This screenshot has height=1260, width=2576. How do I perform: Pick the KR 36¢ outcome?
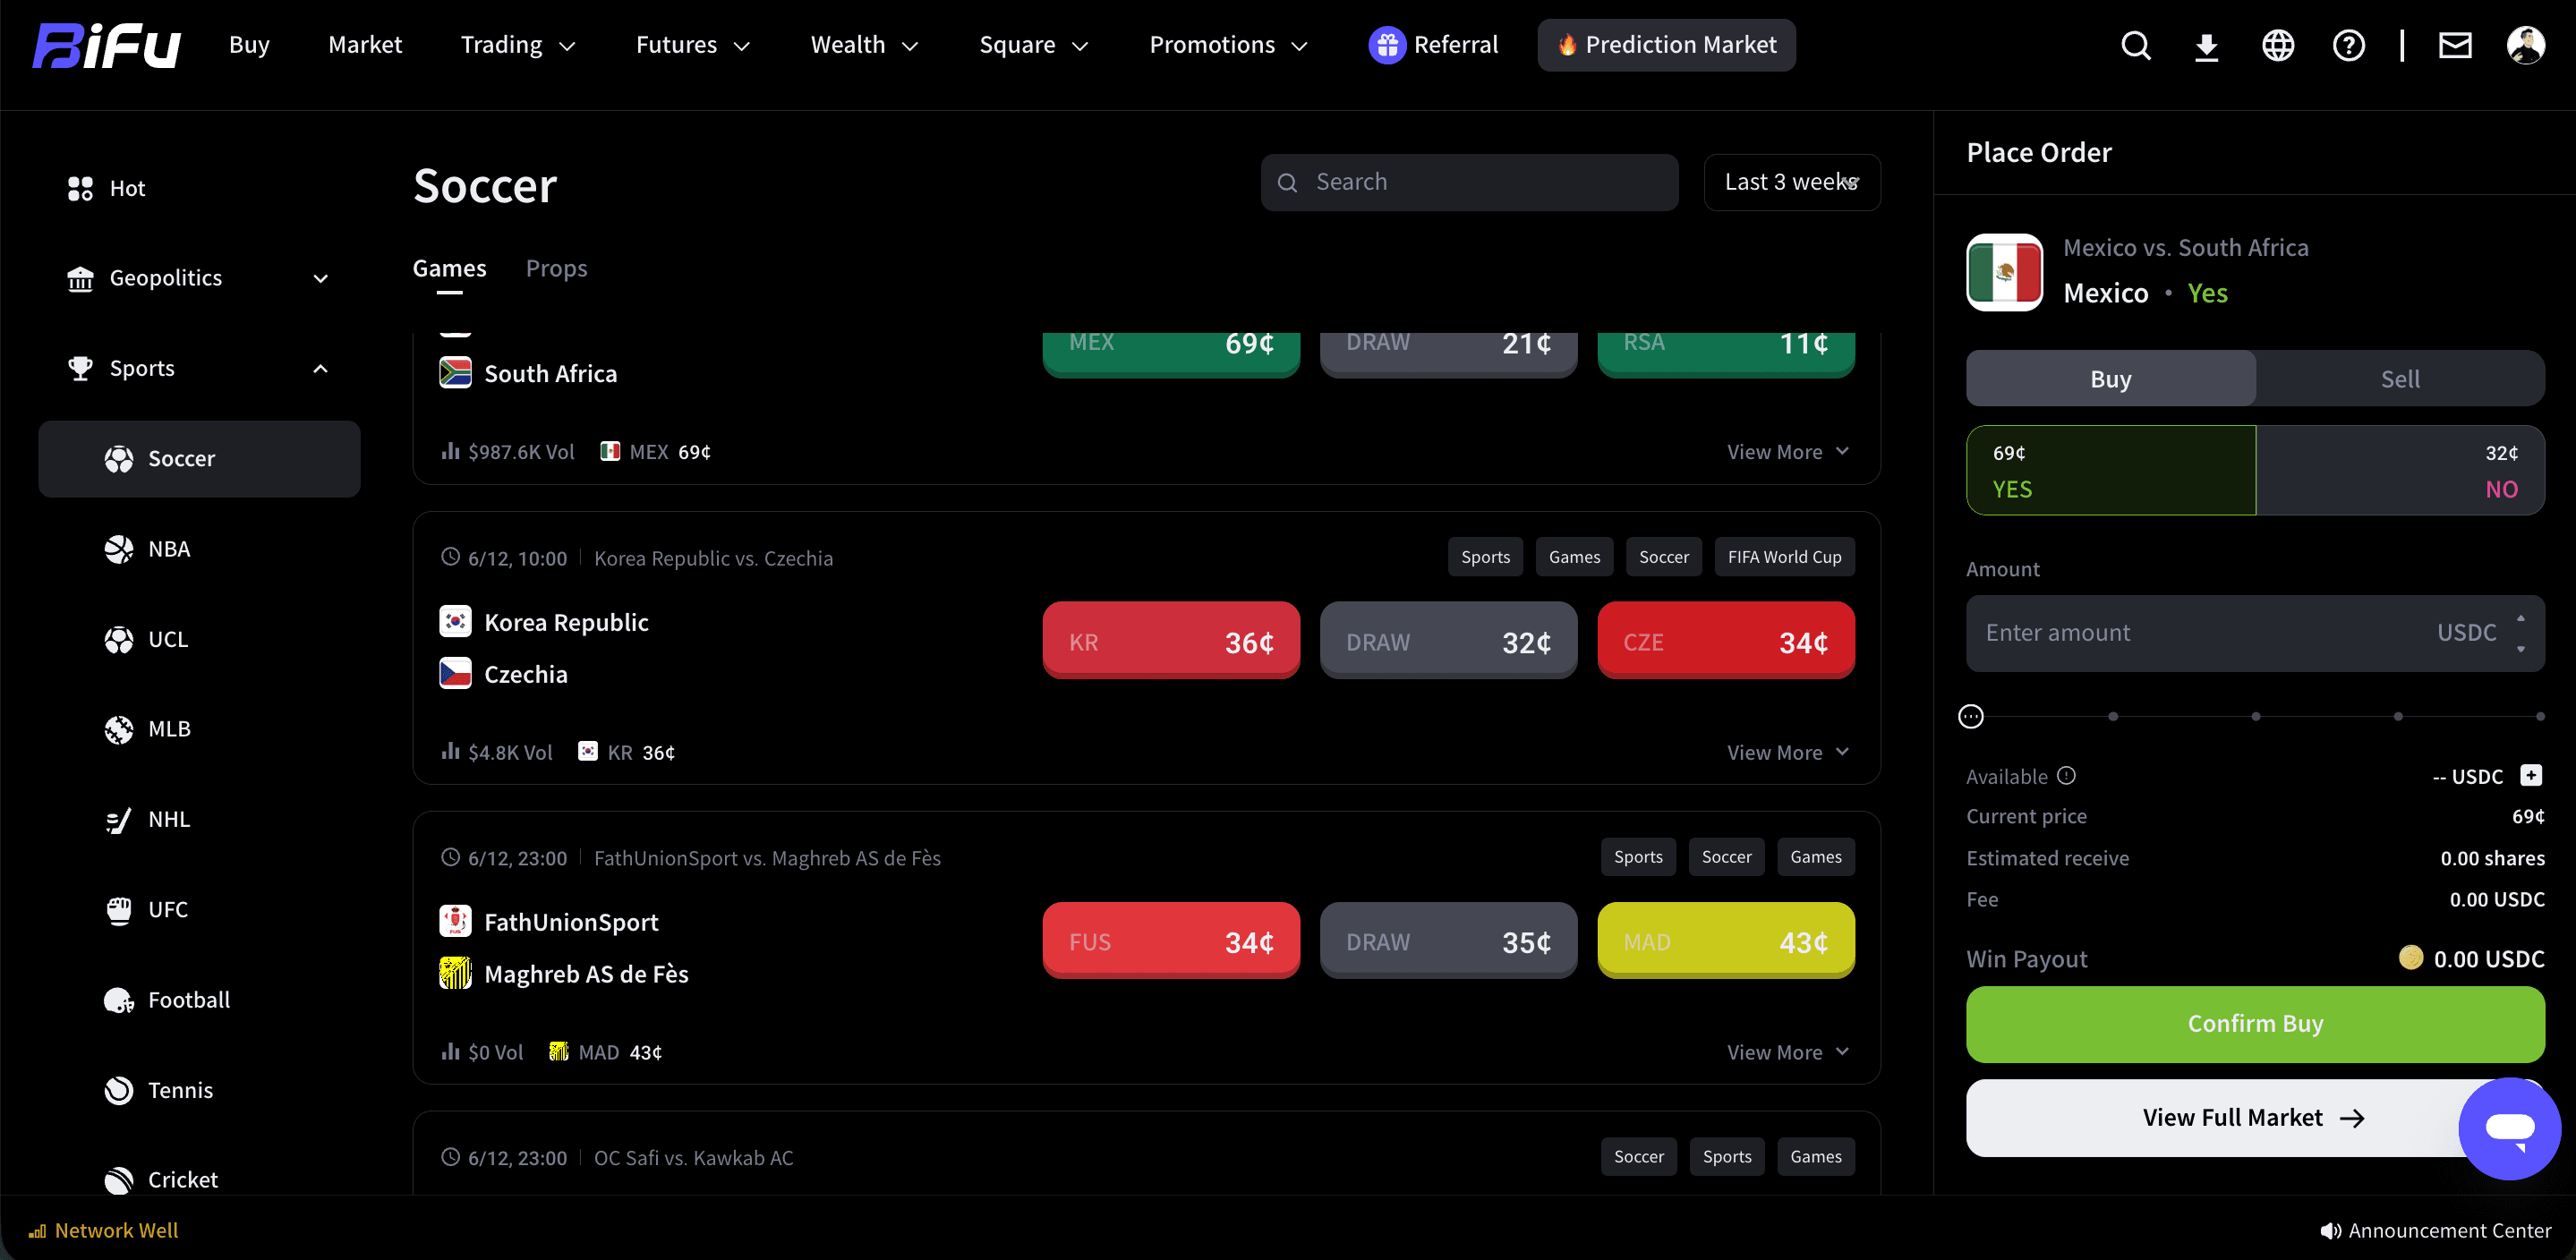pyautogui.click(x=1170, y=640)
